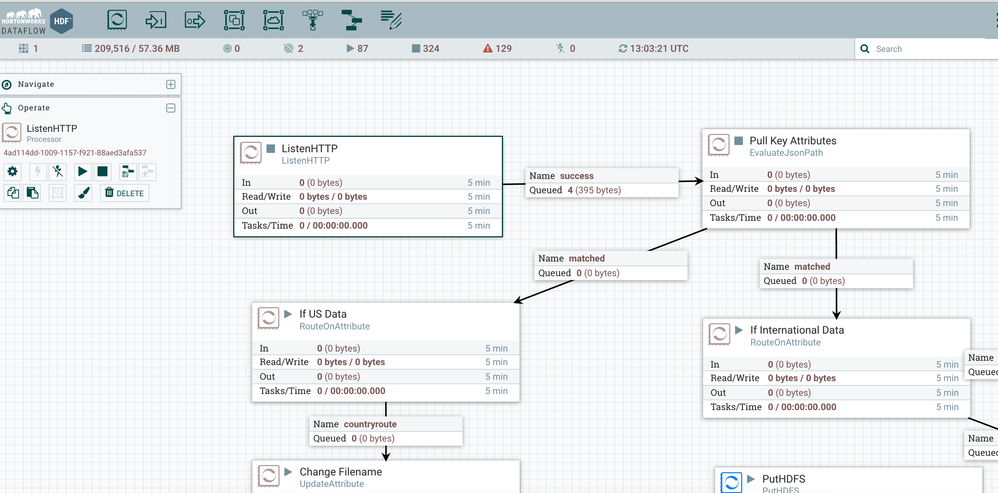
Task: Open the change color paintbrush tool
Action: tap(84, 193)
